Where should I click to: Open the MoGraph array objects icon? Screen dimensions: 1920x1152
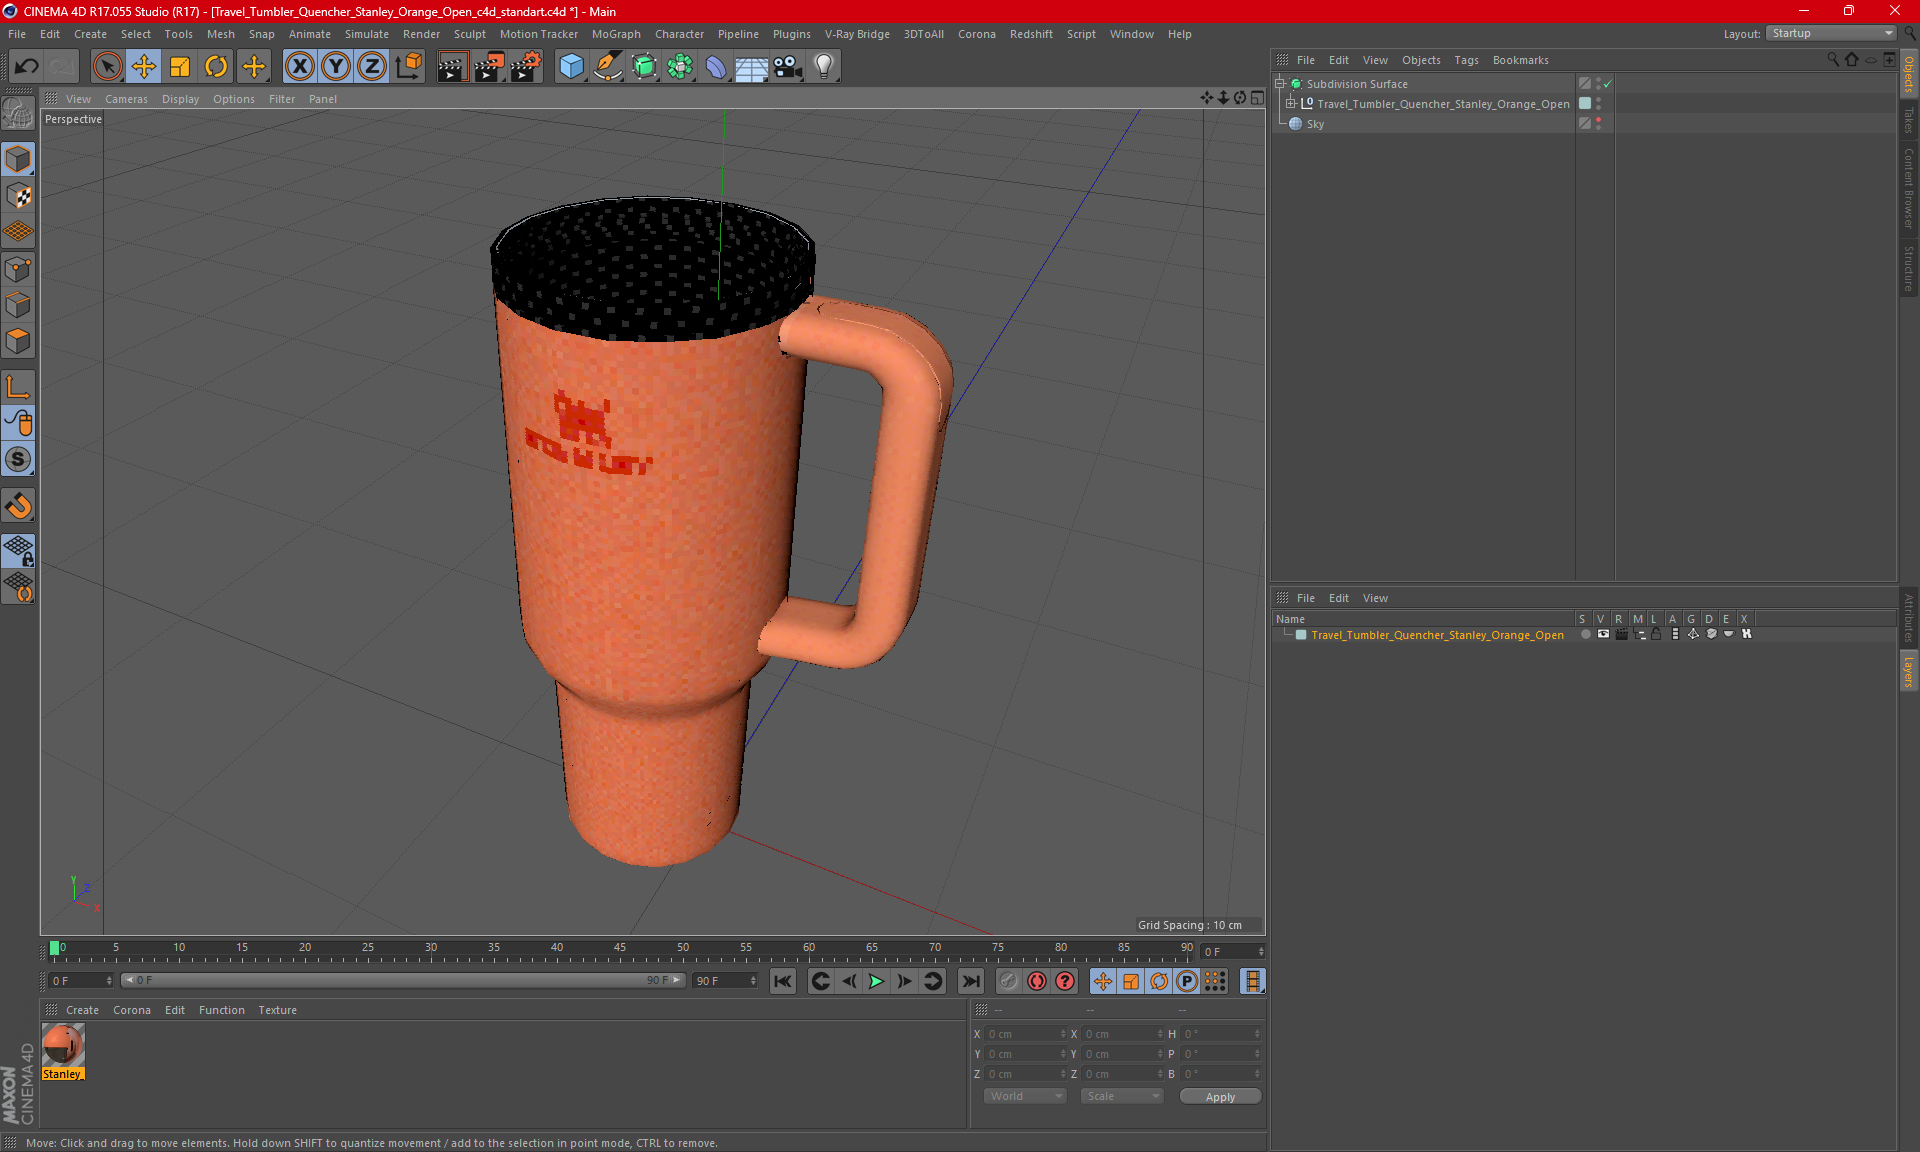pos(680,66)
